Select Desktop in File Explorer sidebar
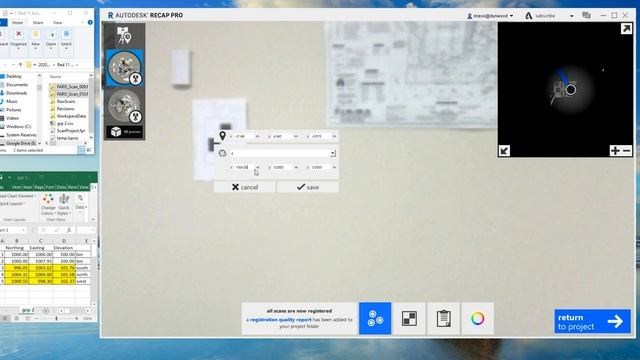The image size is (640, 360). tap(13, 76)
